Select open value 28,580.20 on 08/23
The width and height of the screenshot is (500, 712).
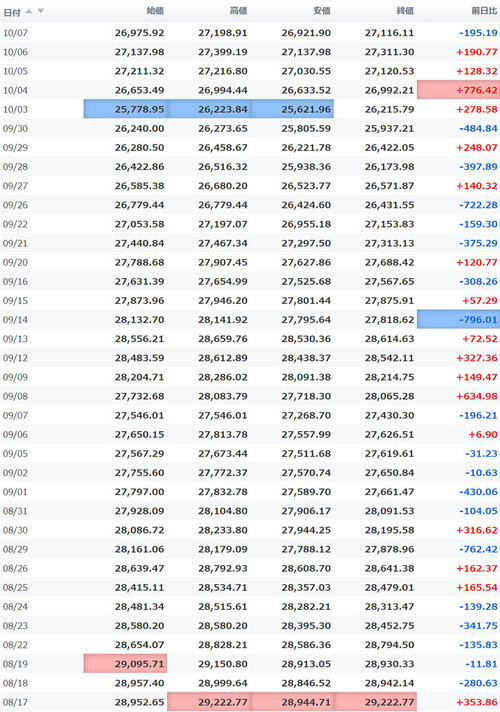[x=139, y=625]
